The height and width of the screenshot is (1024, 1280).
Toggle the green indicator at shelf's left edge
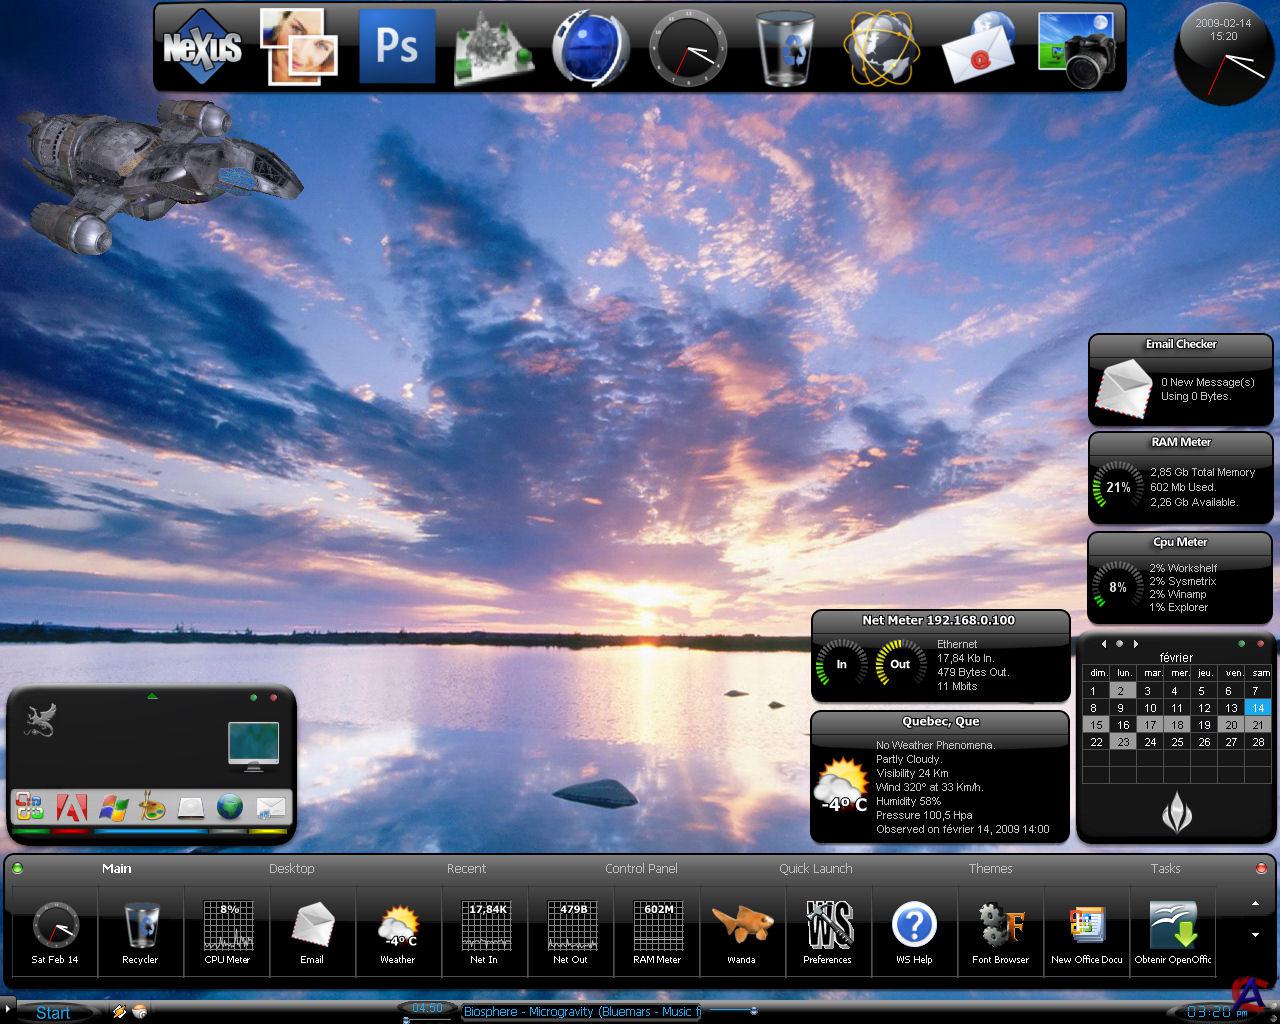pyautogui.click(x=17, y=868)
